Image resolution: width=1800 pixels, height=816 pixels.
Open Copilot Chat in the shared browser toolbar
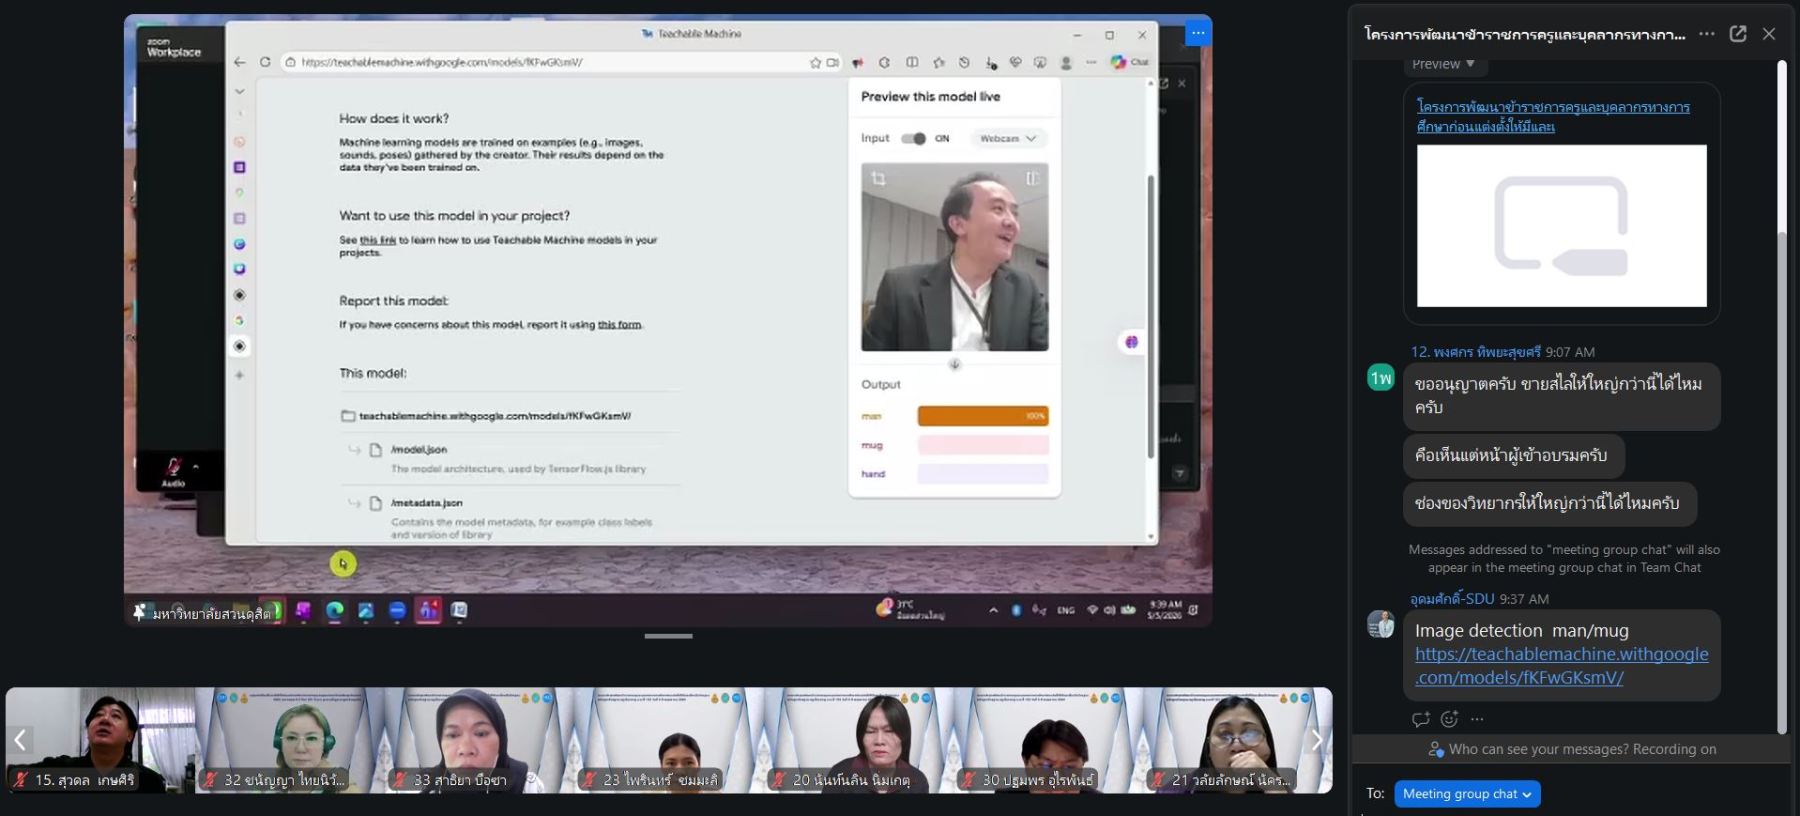1130,62
